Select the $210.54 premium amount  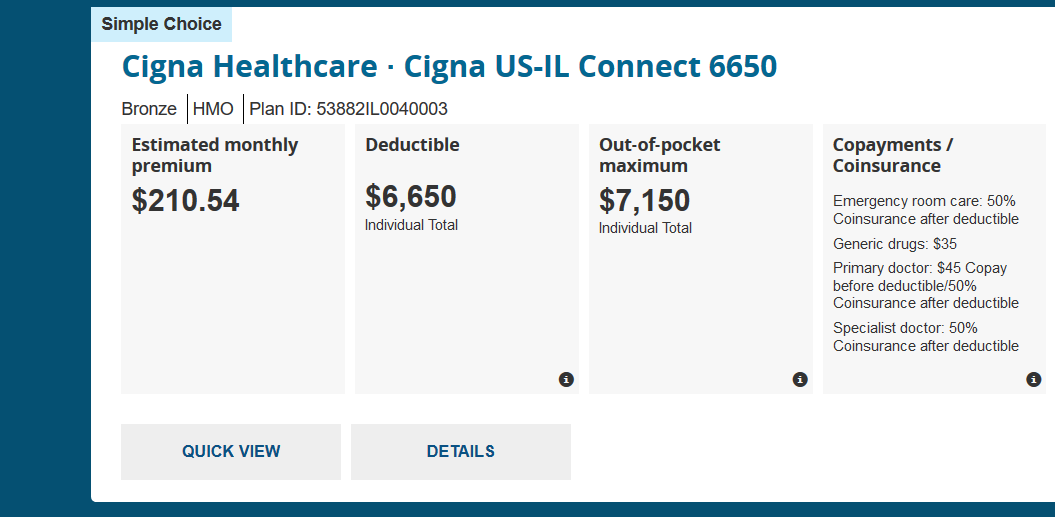tap(185, 201)
